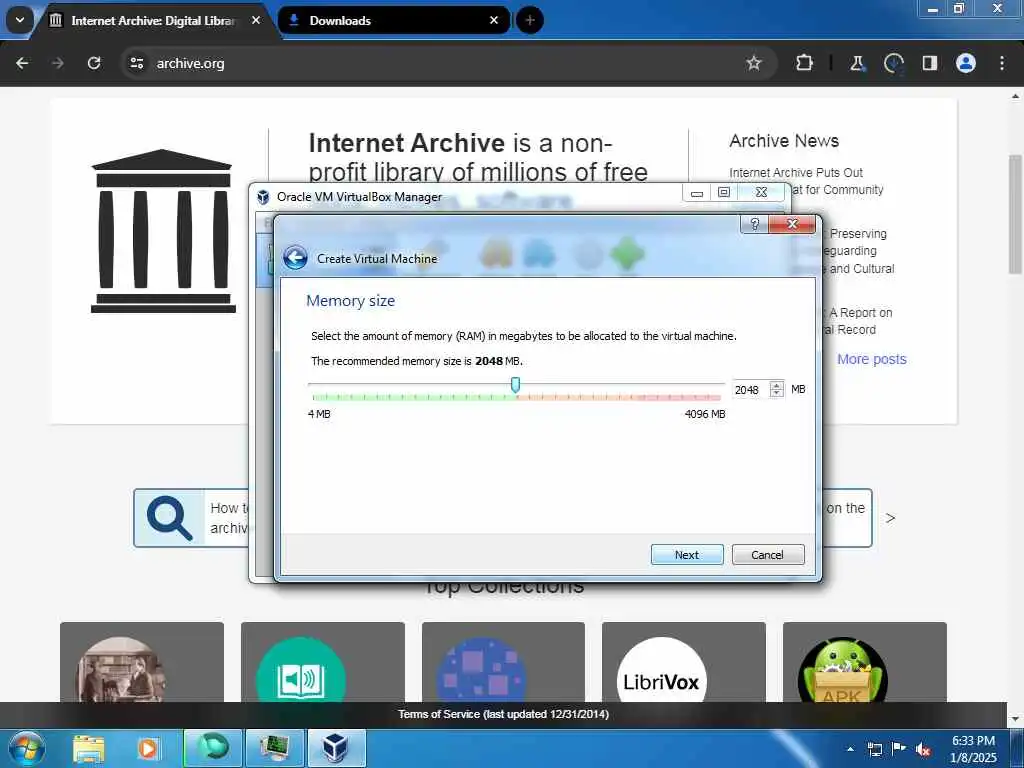The width and height of the screenshot is (1024, 768).
Task: Open the APK Android collection thumbnail
Action: 864,662
